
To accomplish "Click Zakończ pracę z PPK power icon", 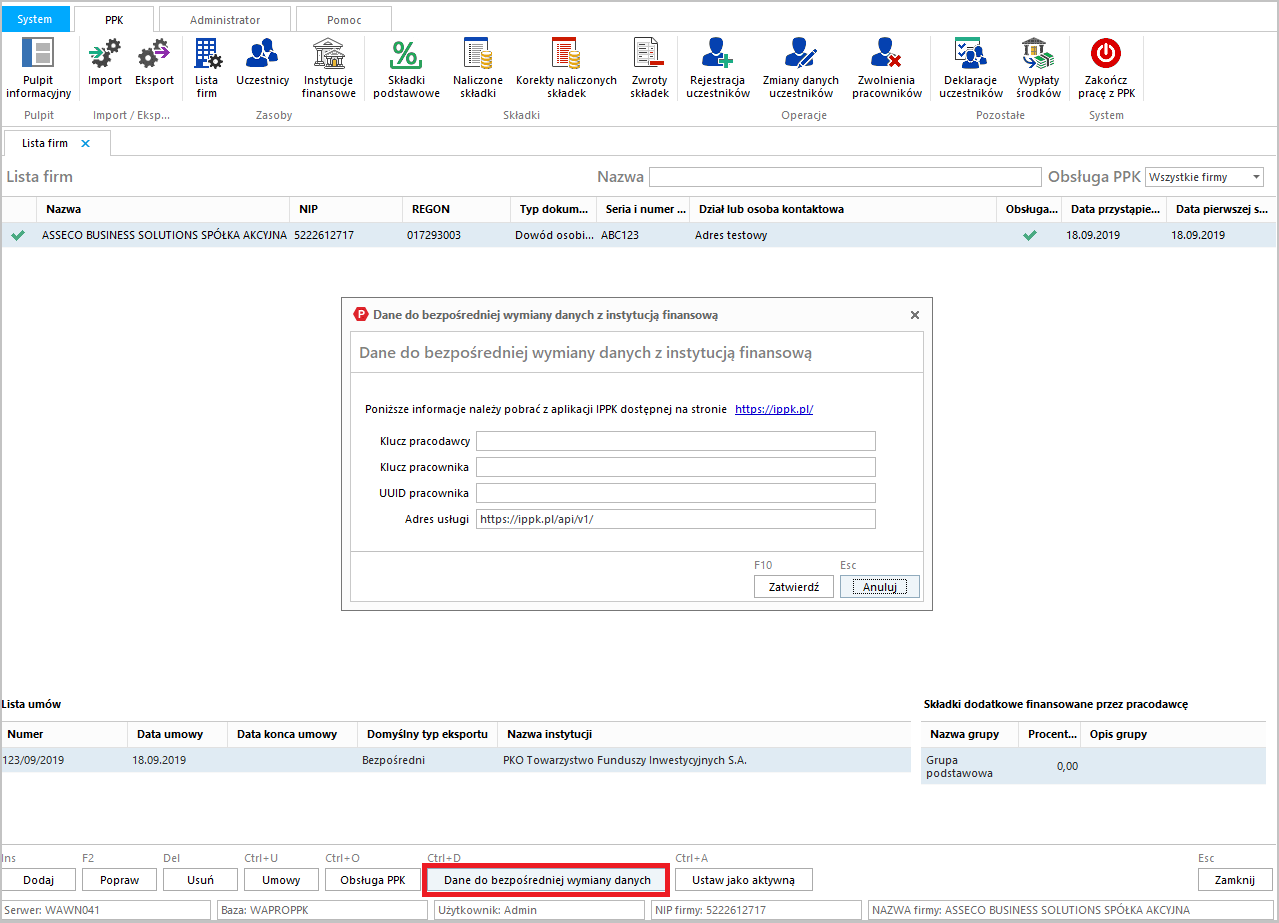I will tap(1106, 53).
